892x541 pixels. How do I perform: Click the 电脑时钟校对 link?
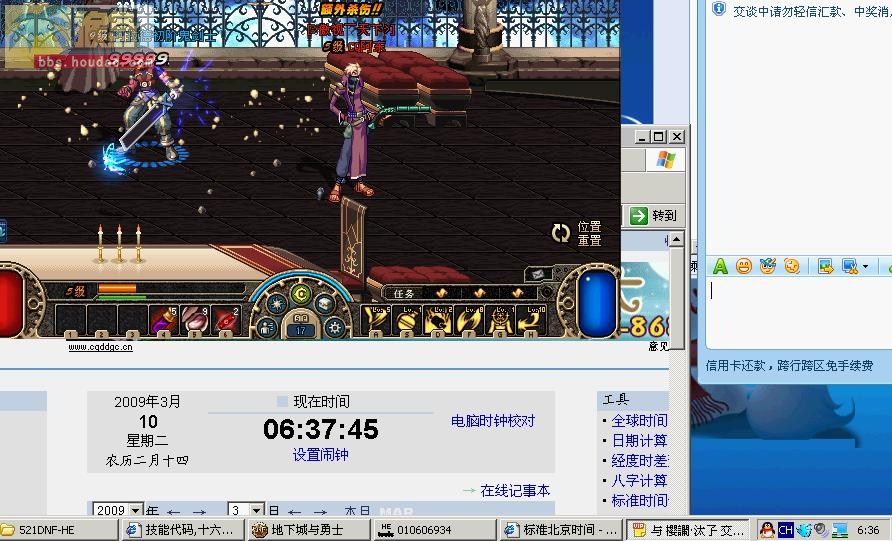point(493,421)
